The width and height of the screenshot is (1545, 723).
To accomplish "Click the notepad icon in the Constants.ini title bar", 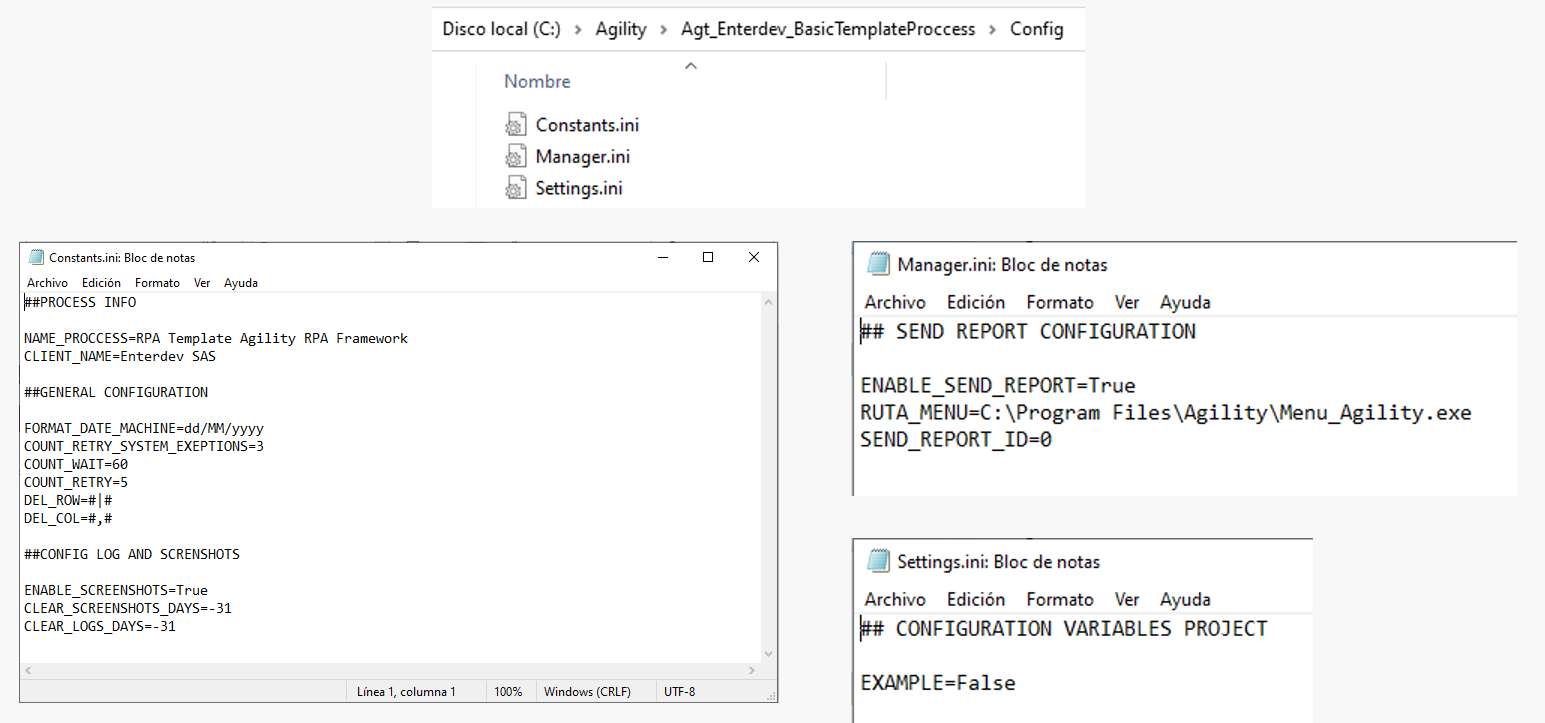I will coord(36,257).
